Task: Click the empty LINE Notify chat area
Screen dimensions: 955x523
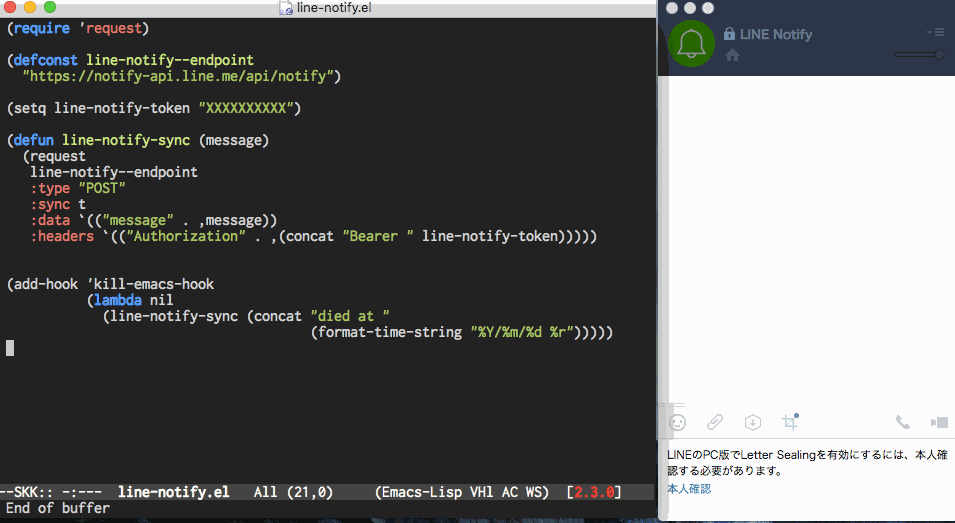Action: [810, 240]
